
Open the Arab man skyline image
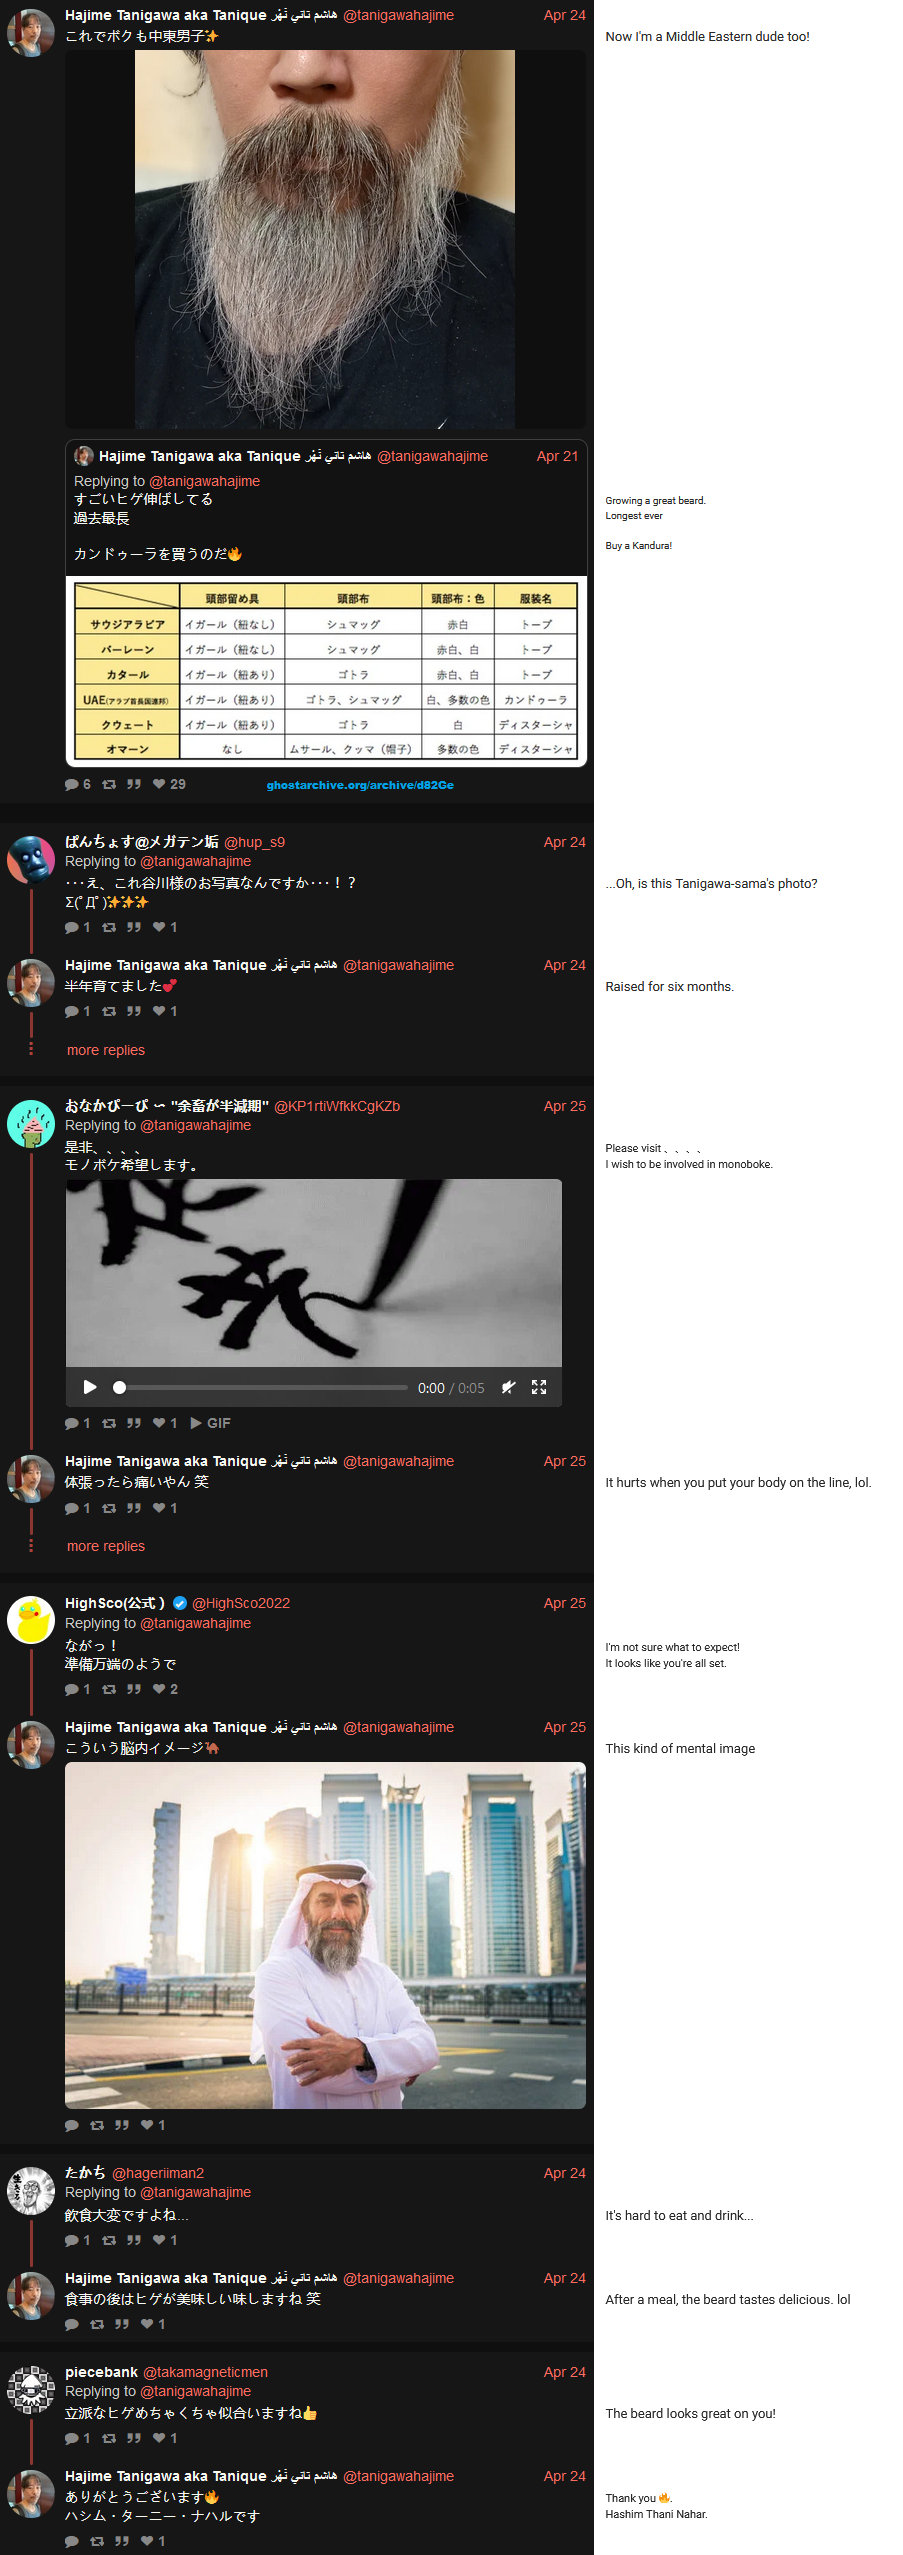pos(325,1935)
